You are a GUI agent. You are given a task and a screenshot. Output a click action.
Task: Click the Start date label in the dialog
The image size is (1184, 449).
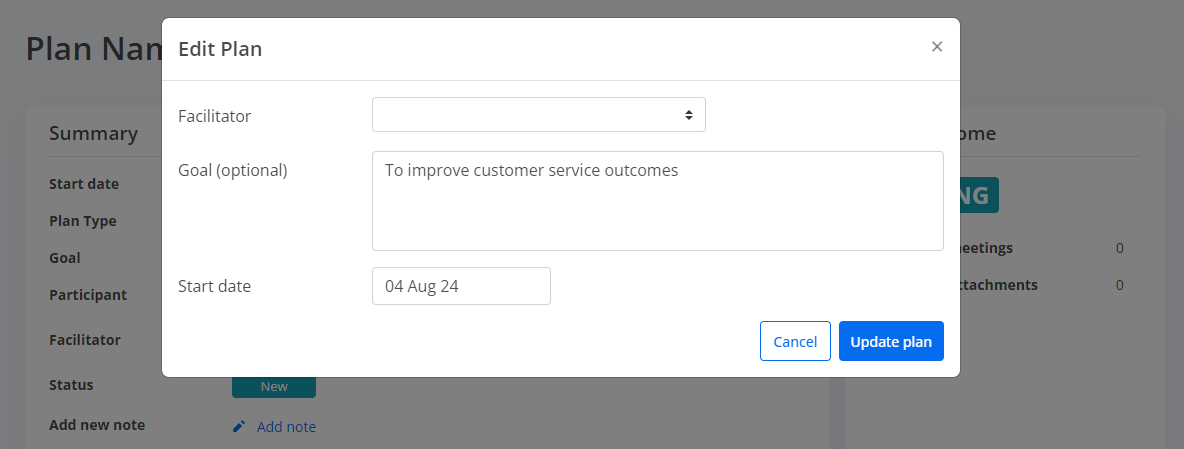(x=214, y=287)
